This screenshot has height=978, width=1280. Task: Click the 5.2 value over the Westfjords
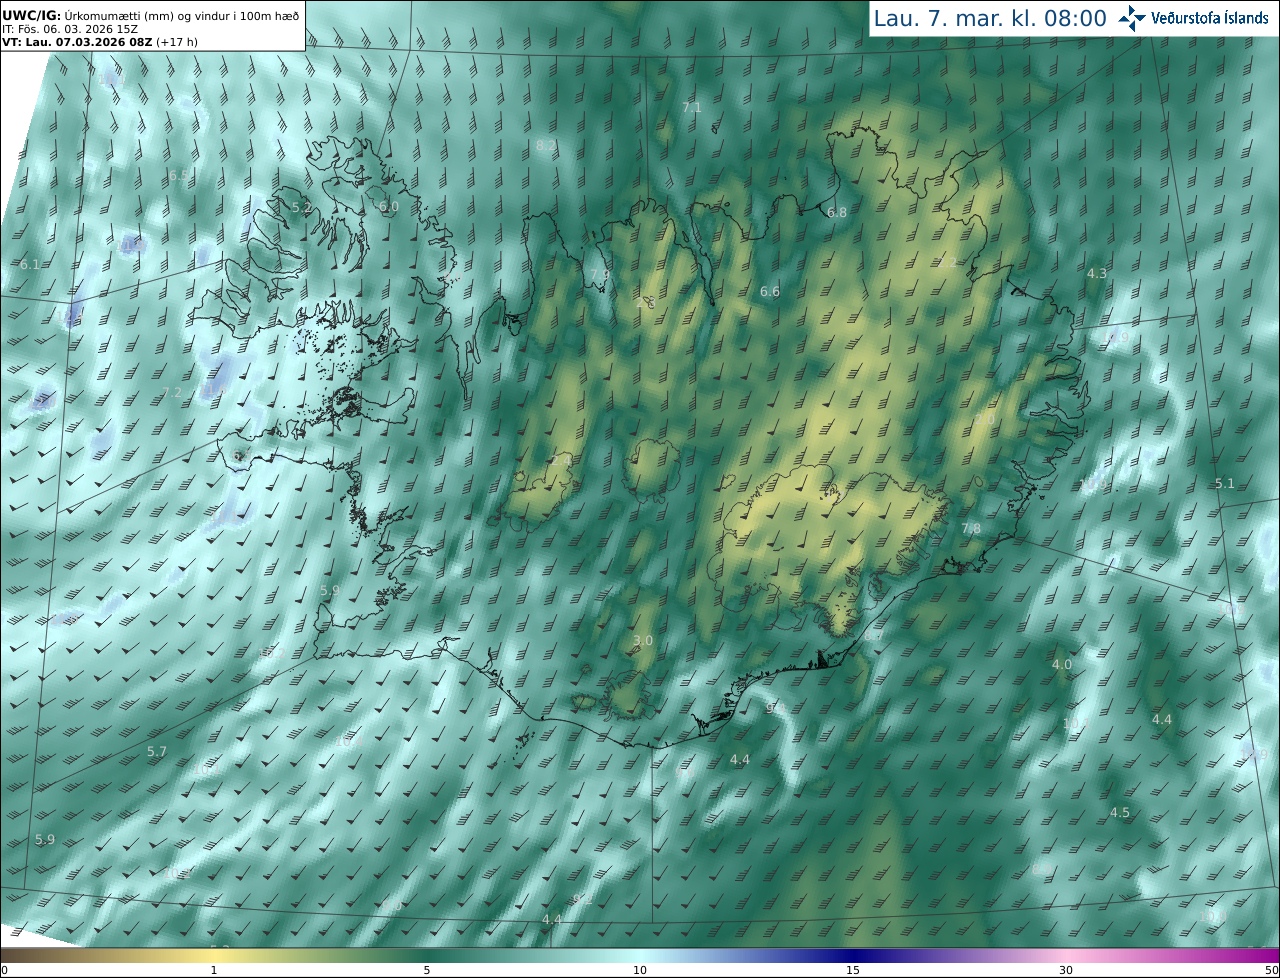(302, 207)
